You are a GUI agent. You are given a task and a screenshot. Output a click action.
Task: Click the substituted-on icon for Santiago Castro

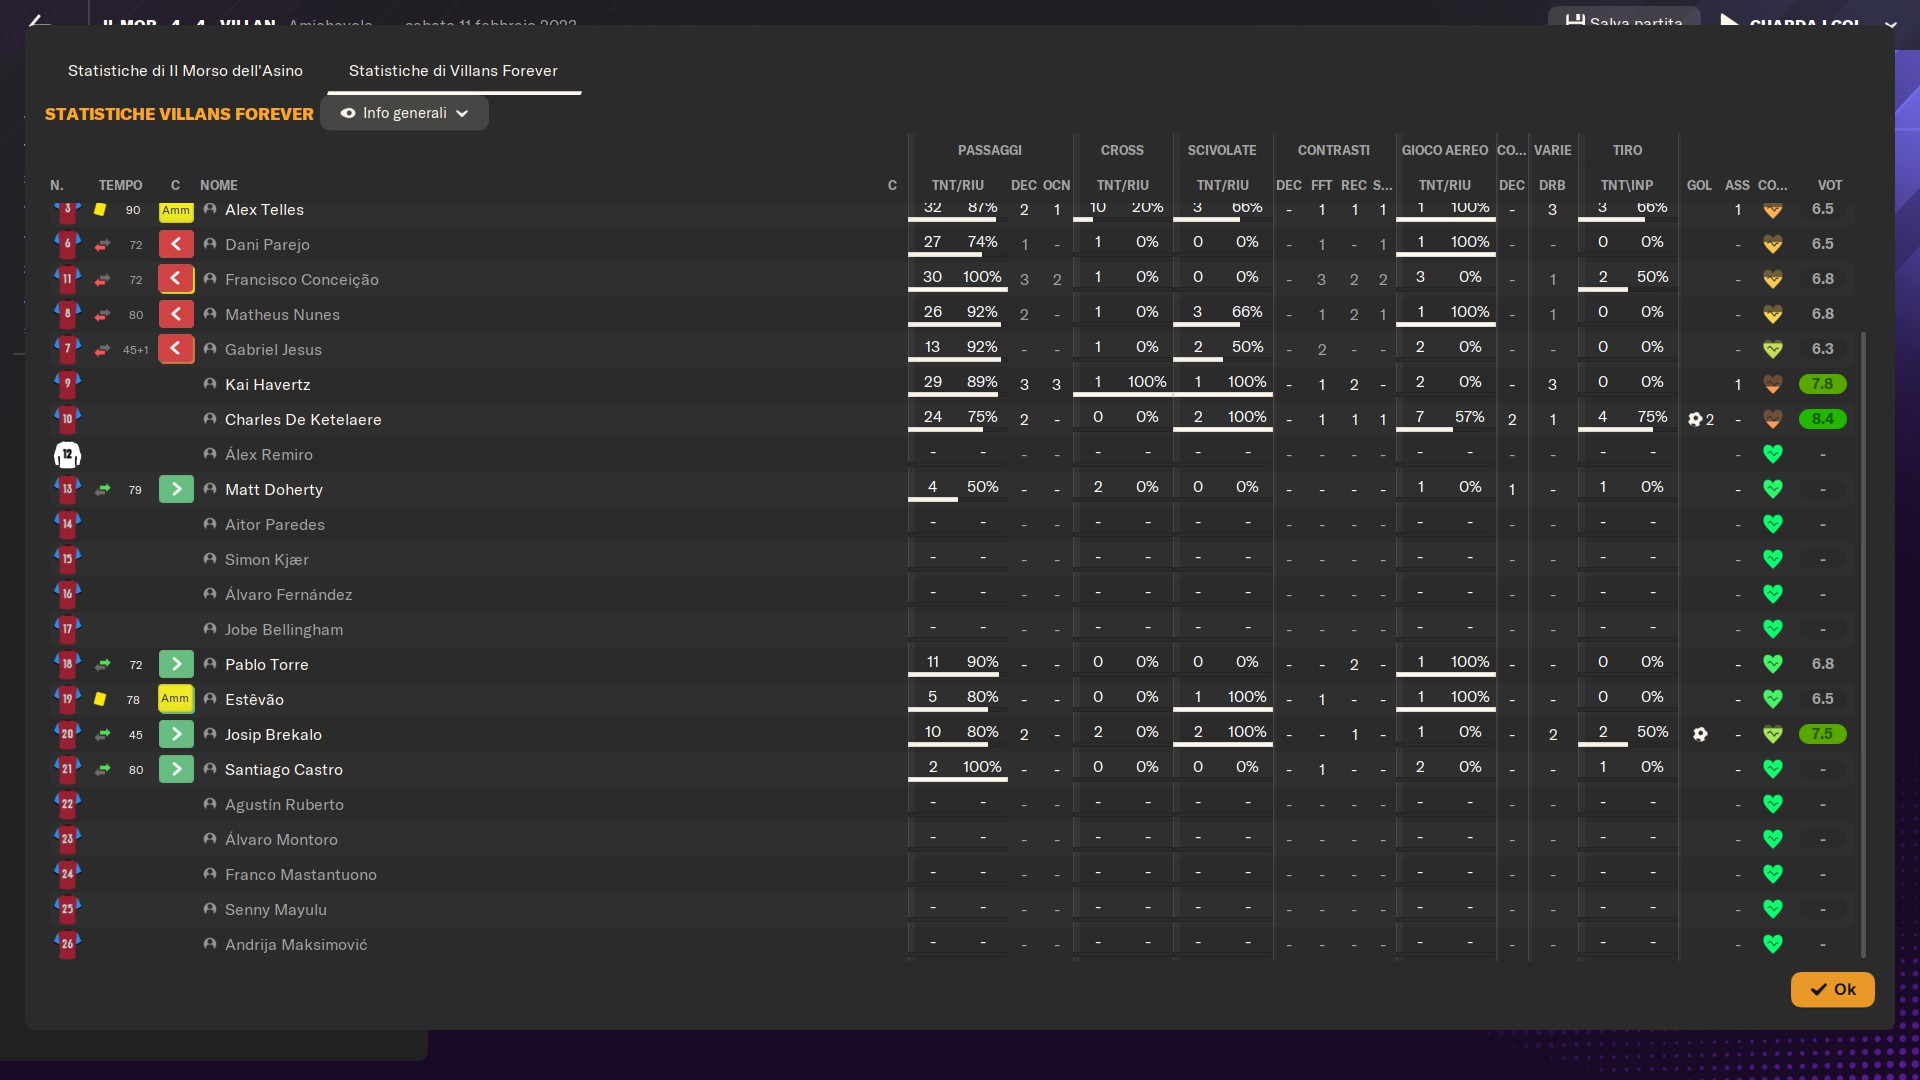click(x=176, y=769)
